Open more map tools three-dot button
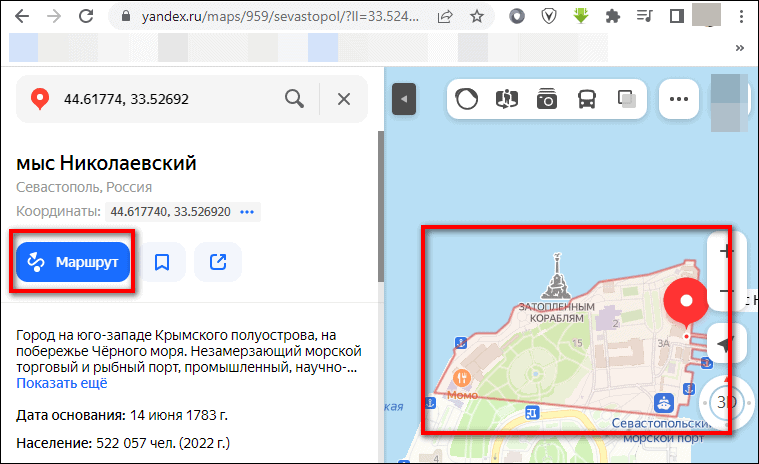 click(679, 99)
